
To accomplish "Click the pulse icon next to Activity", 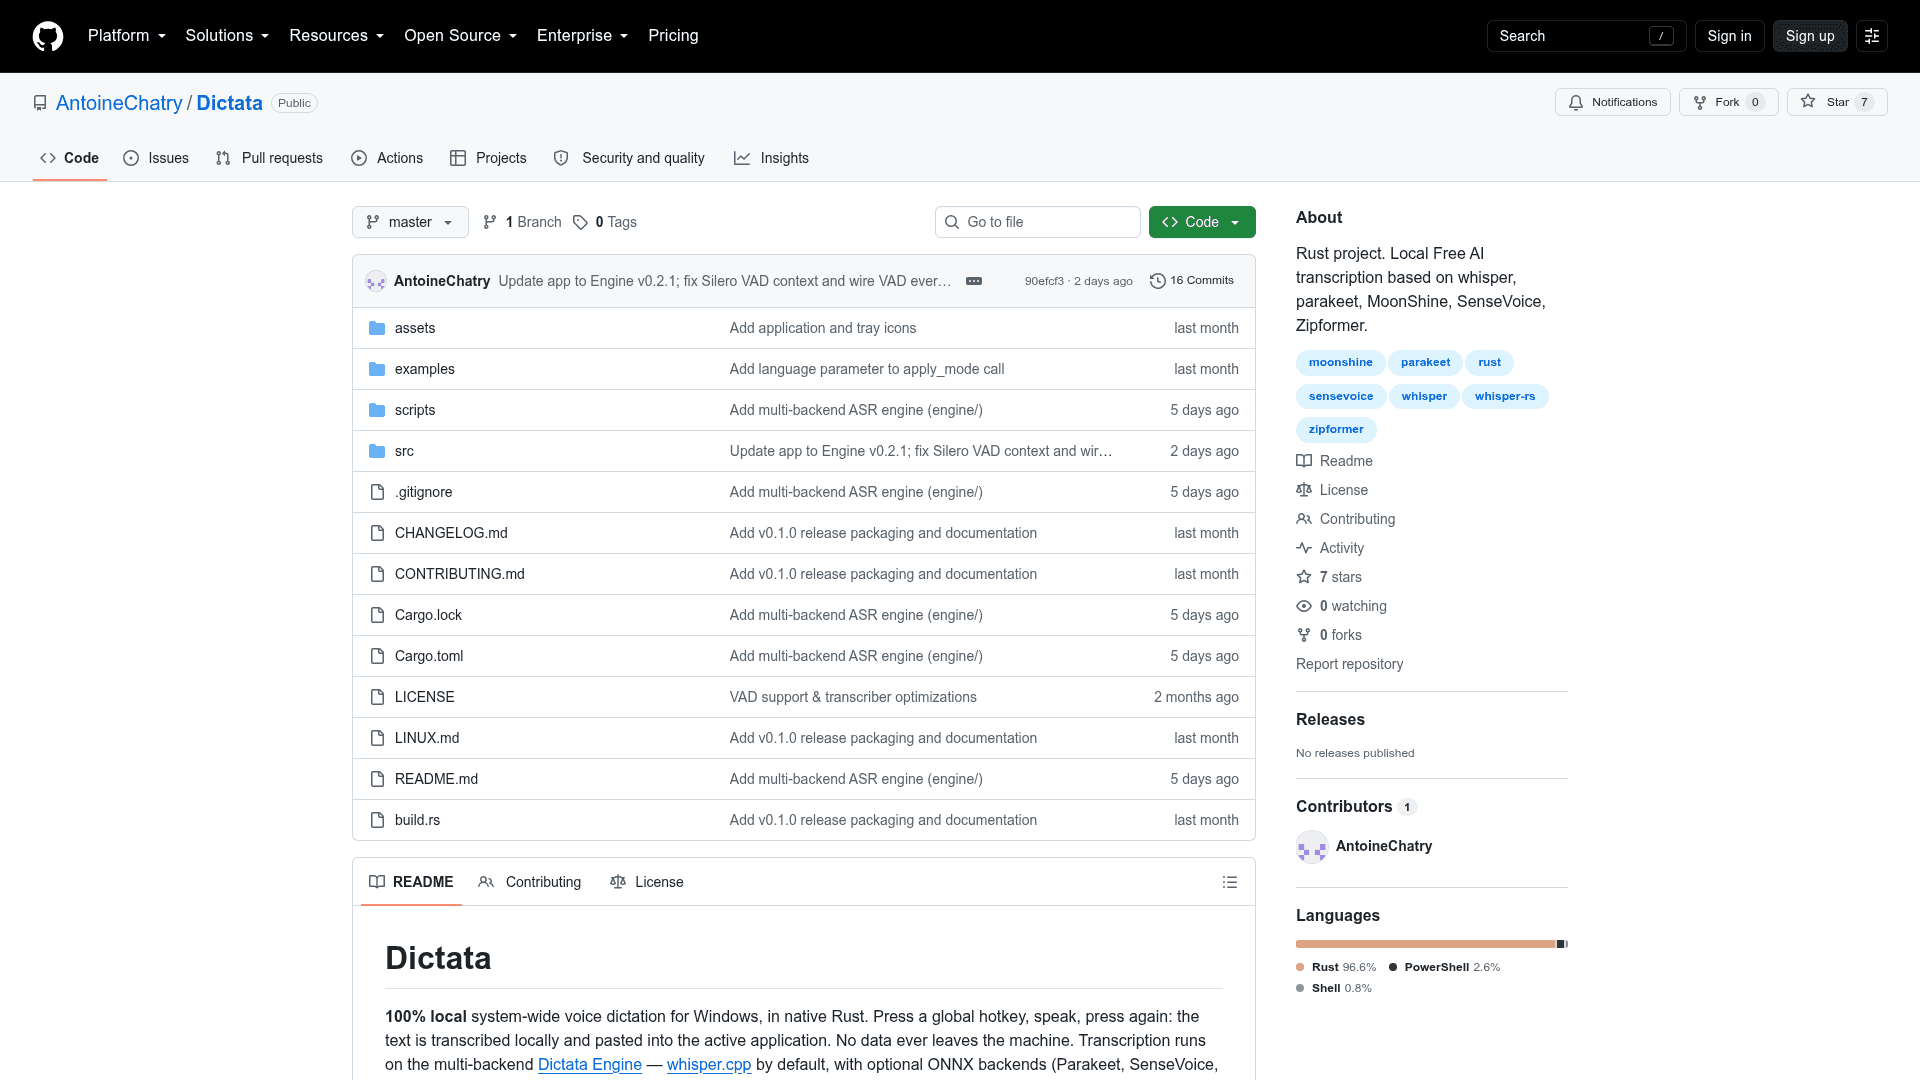I will (1304, 548).
